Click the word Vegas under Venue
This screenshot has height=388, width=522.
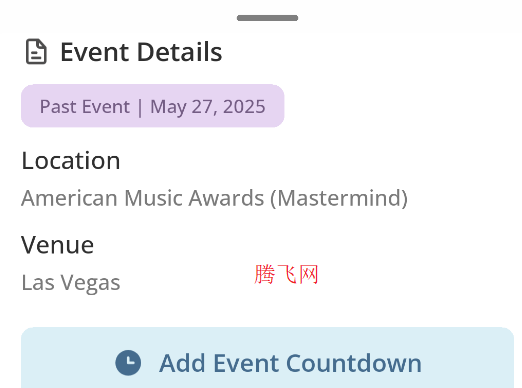coord(90,283)
